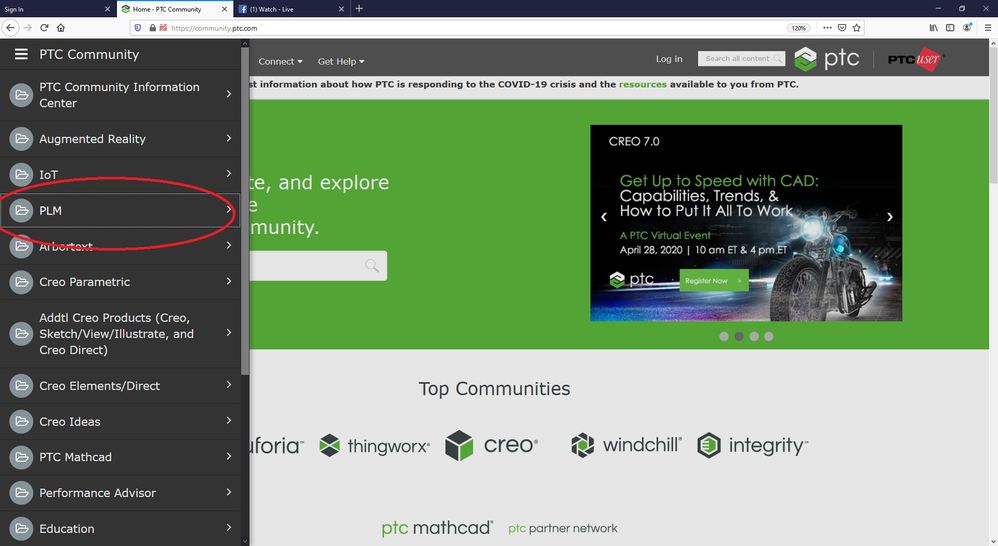998x546 pixels.
Task: Open the integrity community logo link
Action: 752,445
